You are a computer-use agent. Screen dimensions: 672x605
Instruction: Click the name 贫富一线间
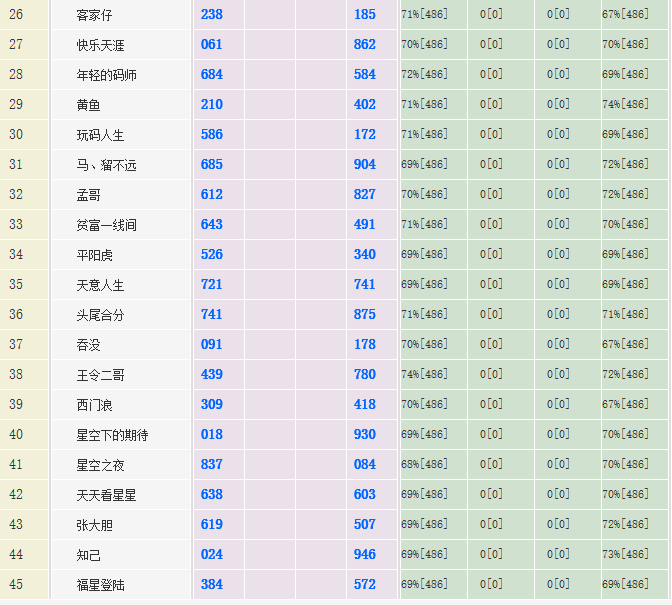click(x=107, y=225)
